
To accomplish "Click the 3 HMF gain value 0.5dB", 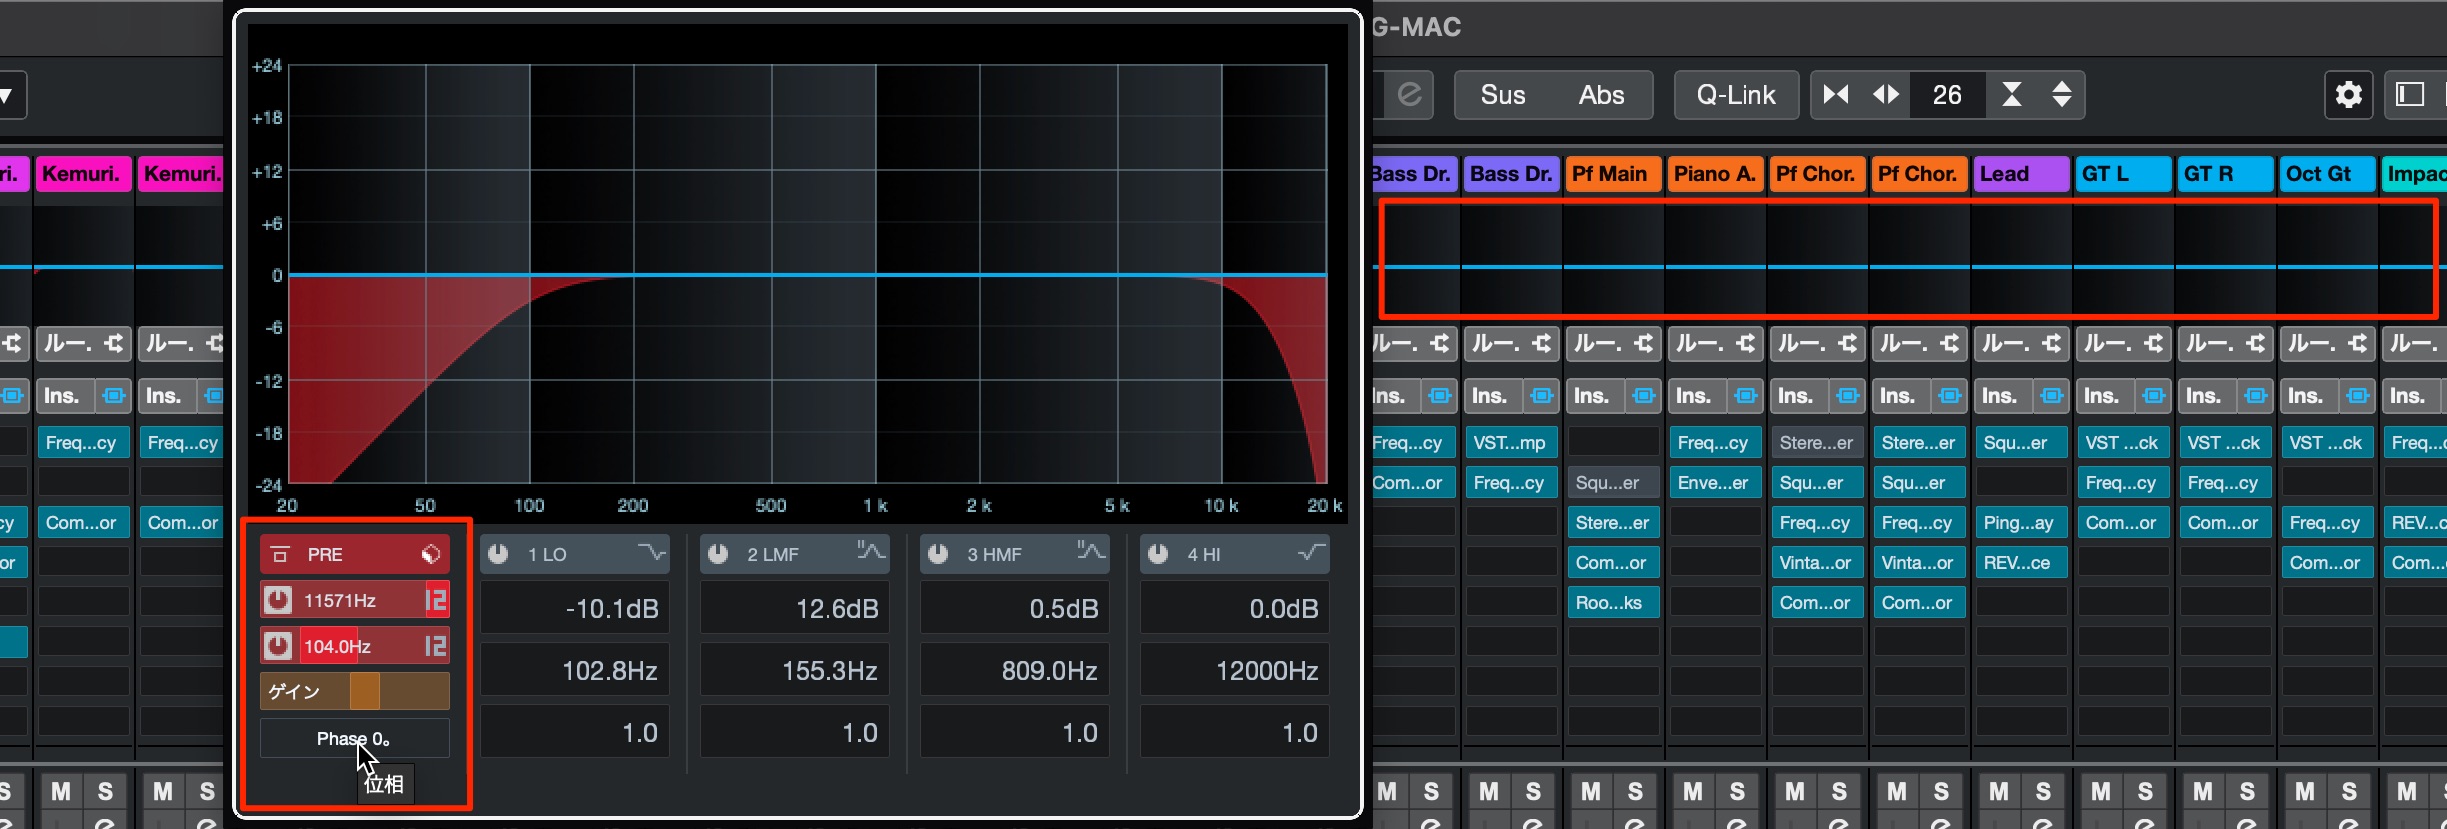I will (1015, 609).
